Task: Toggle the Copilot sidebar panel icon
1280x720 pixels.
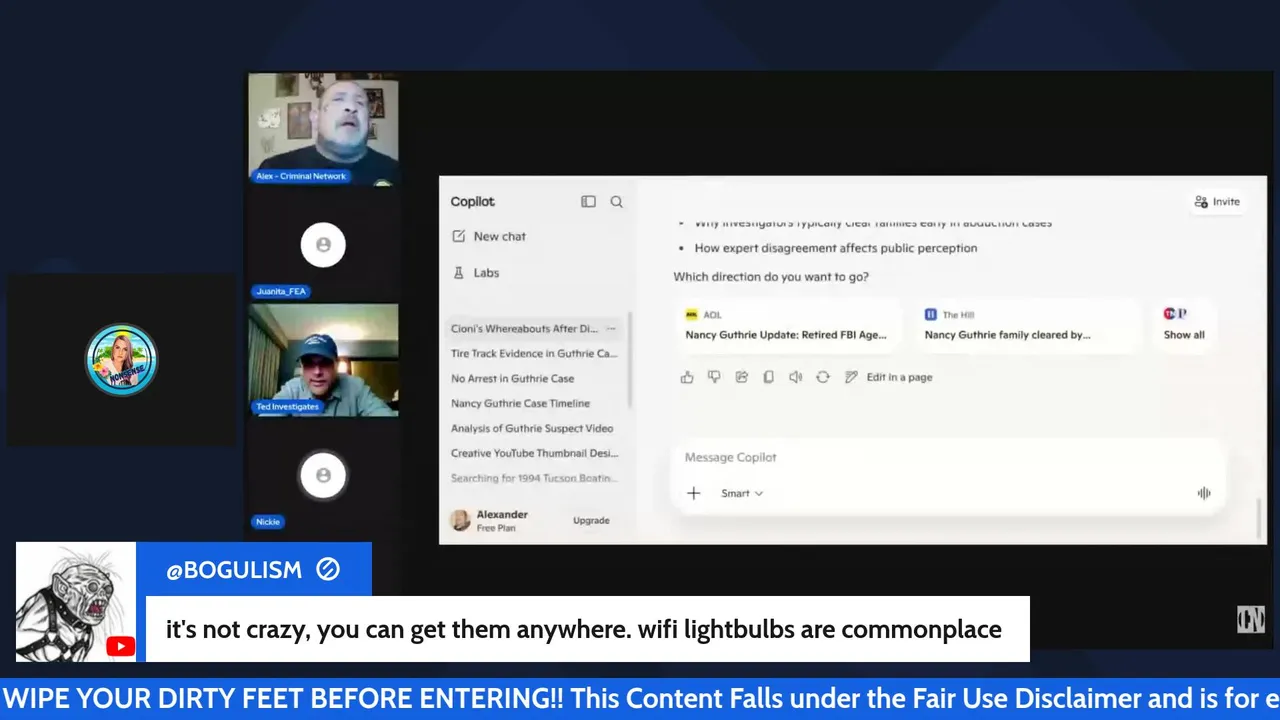Action: pyautogui.click(x=588, y=202)
